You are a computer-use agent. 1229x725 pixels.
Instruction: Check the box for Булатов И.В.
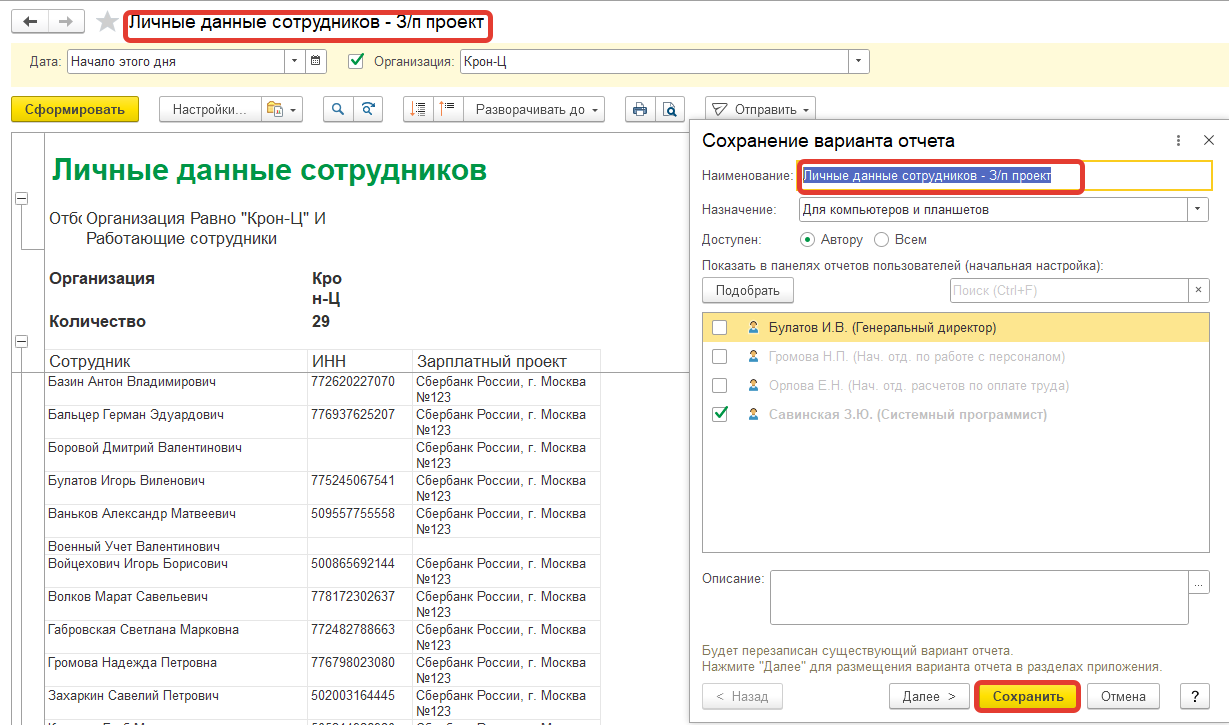pyautogui.click(x=719, y=327)
